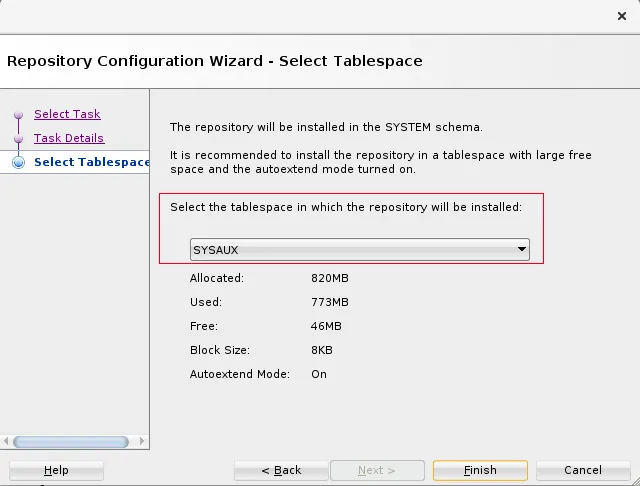The height and width of the screenshot is (486, 640).
Task: Click the Autoextend Mode On value
Action: point(319,374)
